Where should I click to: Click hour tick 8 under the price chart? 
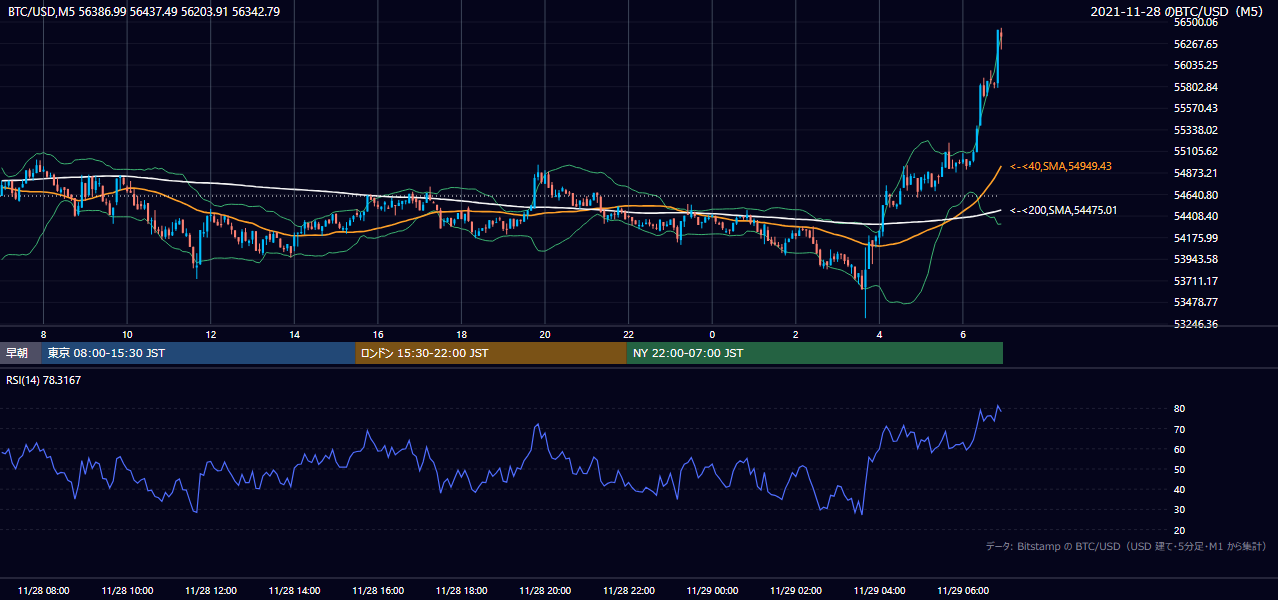coord(43,334)
